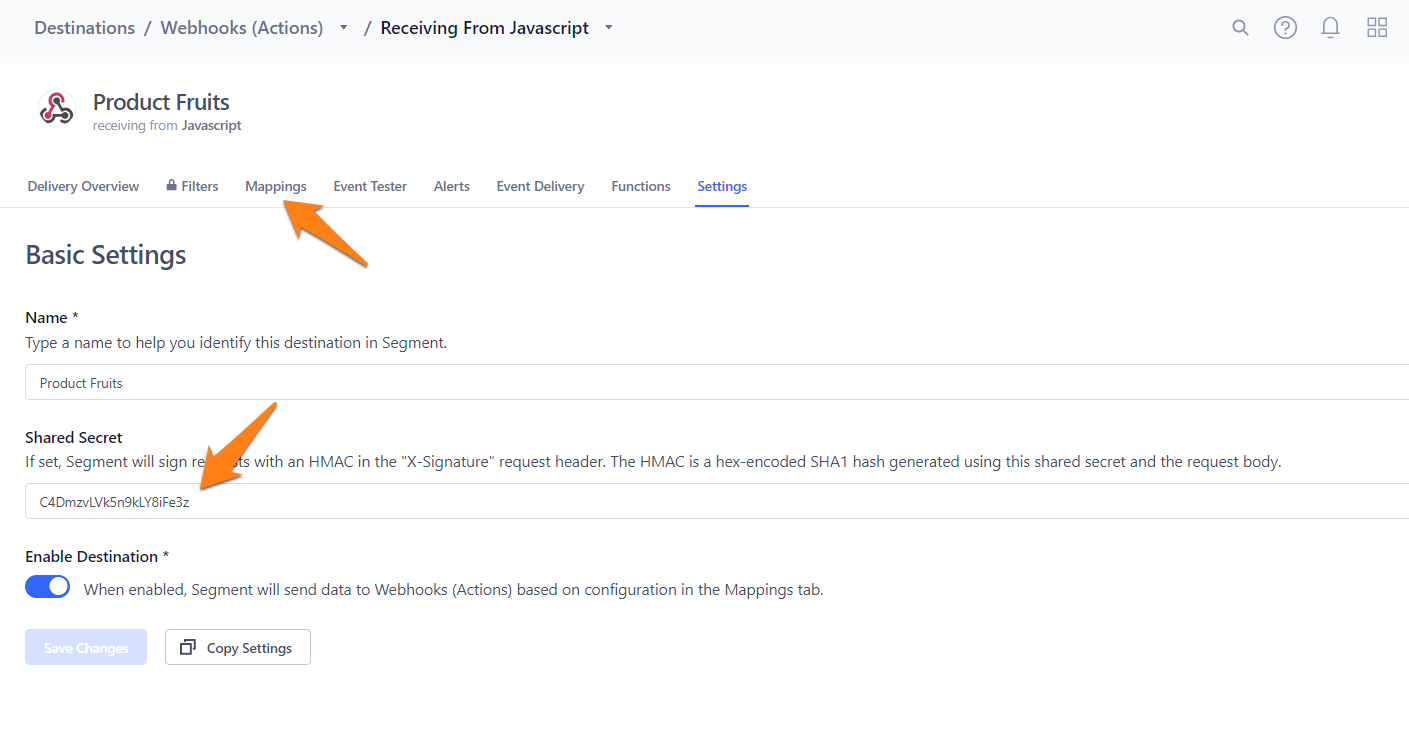Screen dimensions: 1409x739
Task: Open the Webhooks (Actions) breadcrumb dropdown
Action: click(x=343, y=27)
